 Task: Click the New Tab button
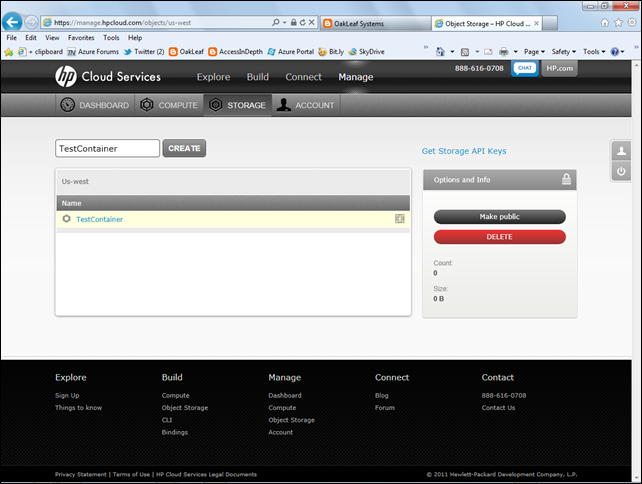pos(550,24)
